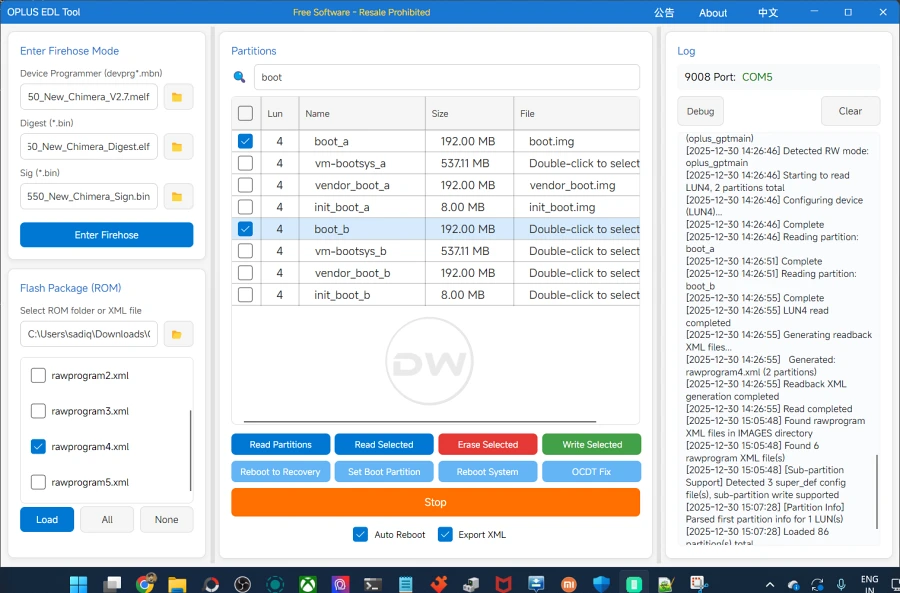Screen dimensions: 900x593
Task: Click the partition search magnifier icon
Action: coord(240,77)
